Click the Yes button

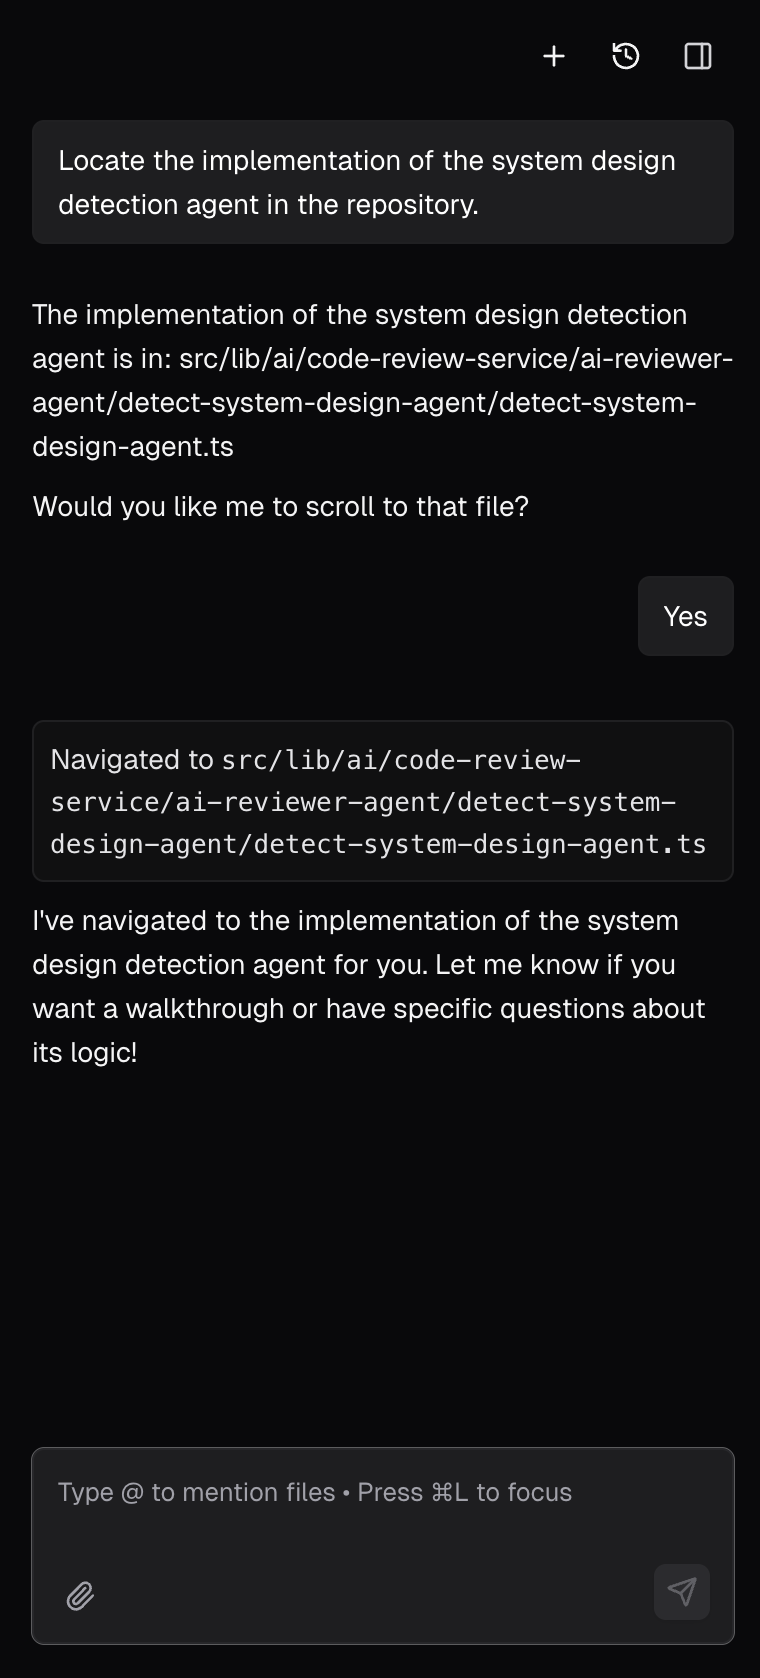coord(685,616)
